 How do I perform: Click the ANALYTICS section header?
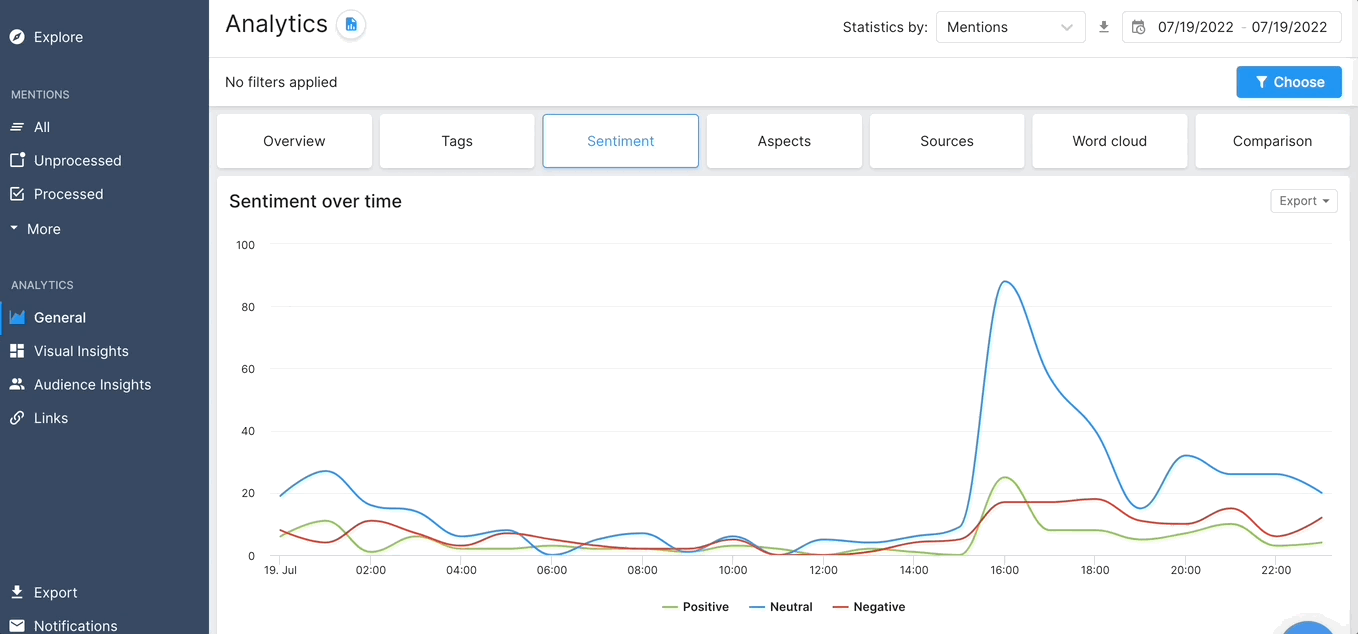[42, 285]
